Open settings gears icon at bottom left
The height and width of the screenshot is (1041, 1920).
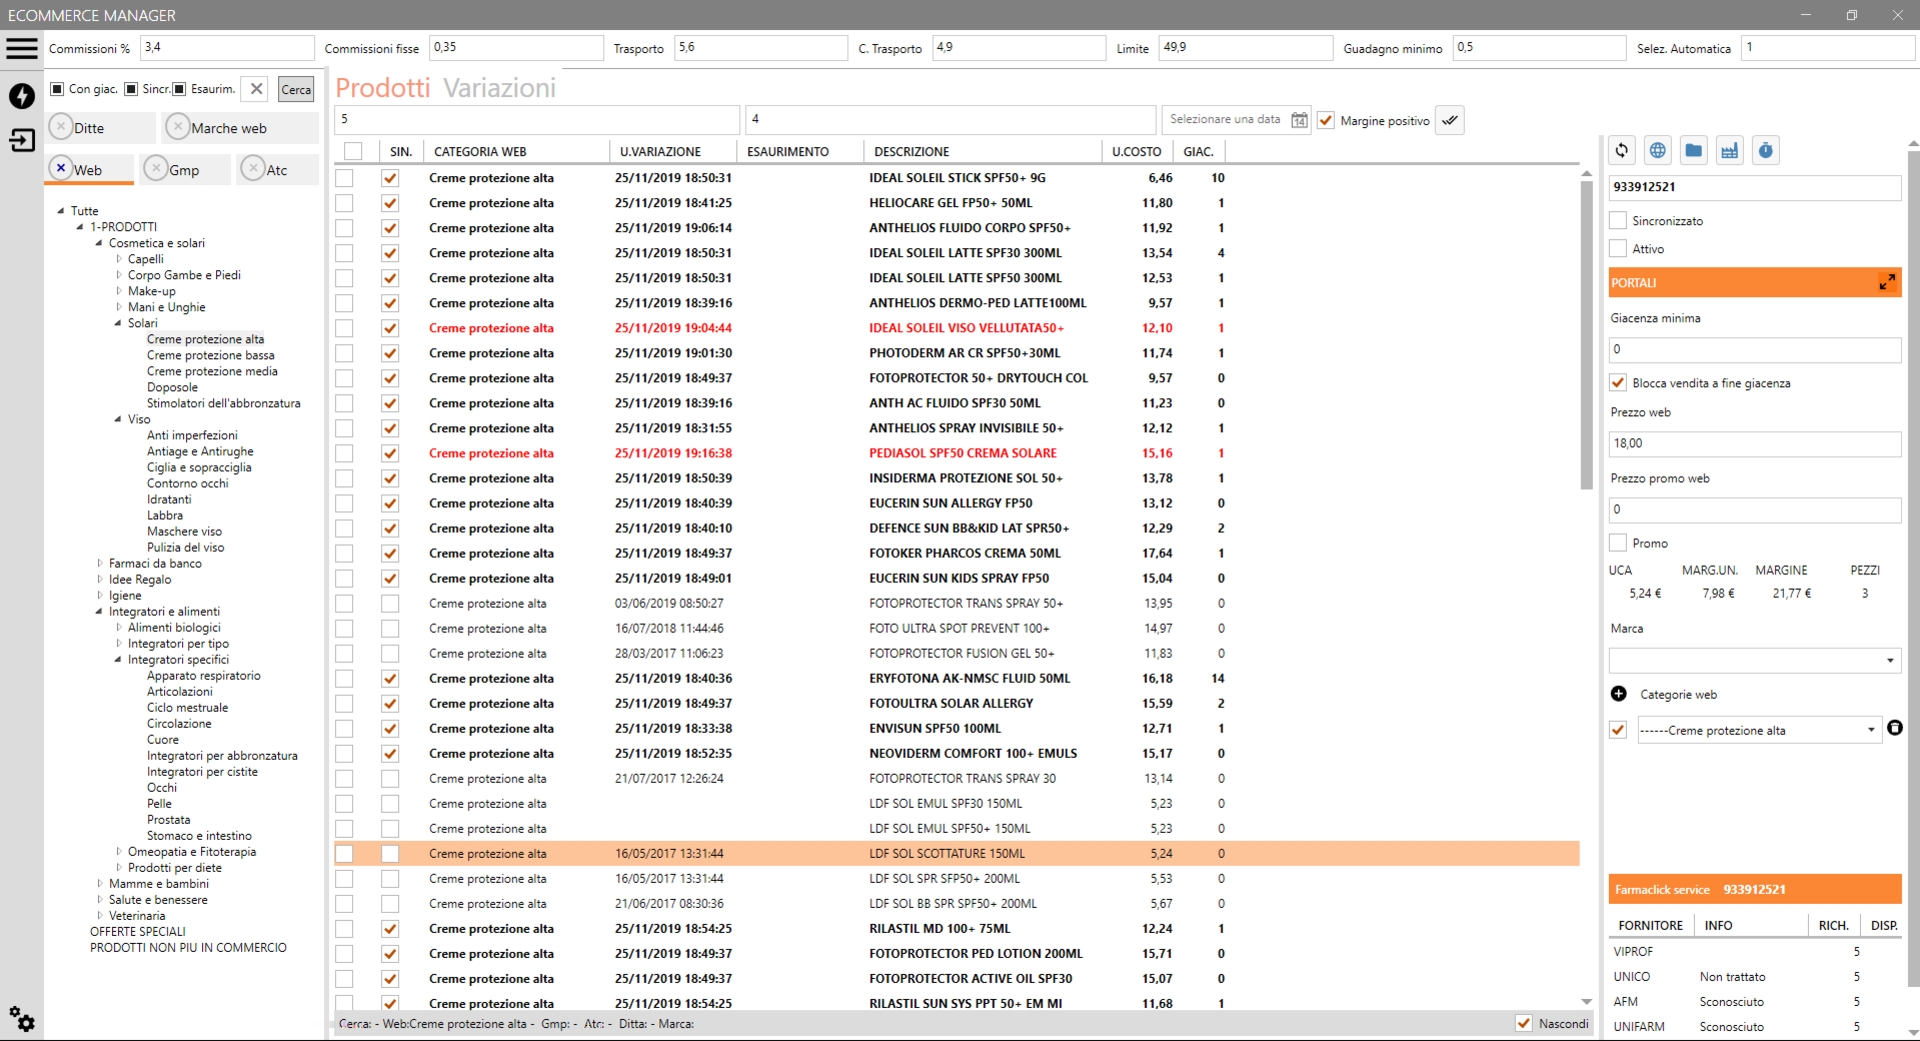pos(22,1019)
